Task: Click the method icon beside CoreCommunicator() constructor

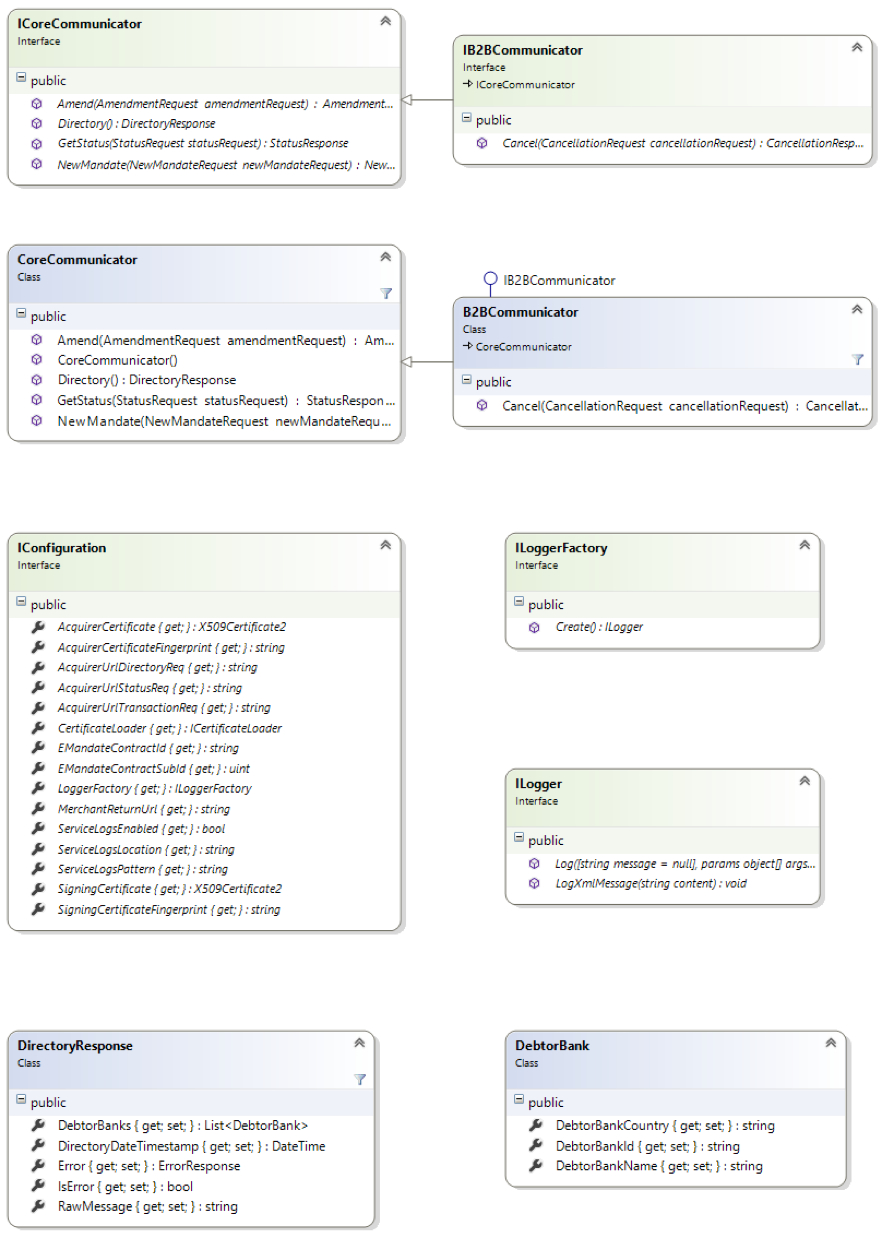Action: tap(37, 360)
